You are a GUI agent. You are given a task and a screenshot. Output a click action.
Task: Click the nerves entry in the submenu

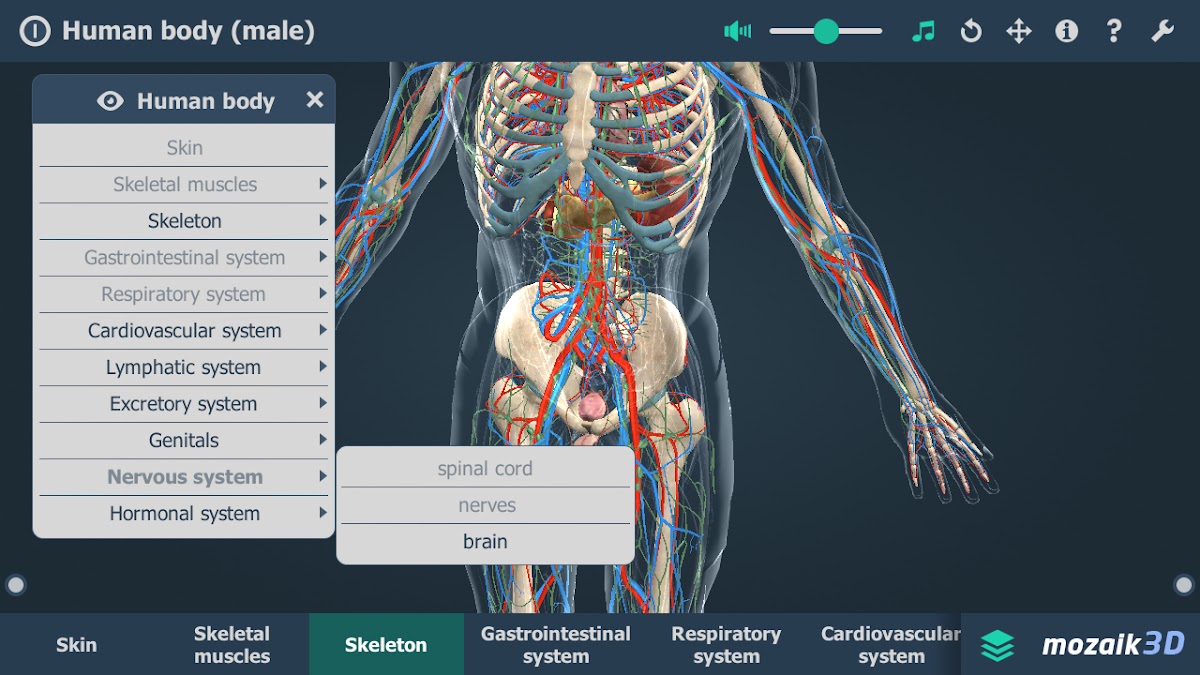486,506
